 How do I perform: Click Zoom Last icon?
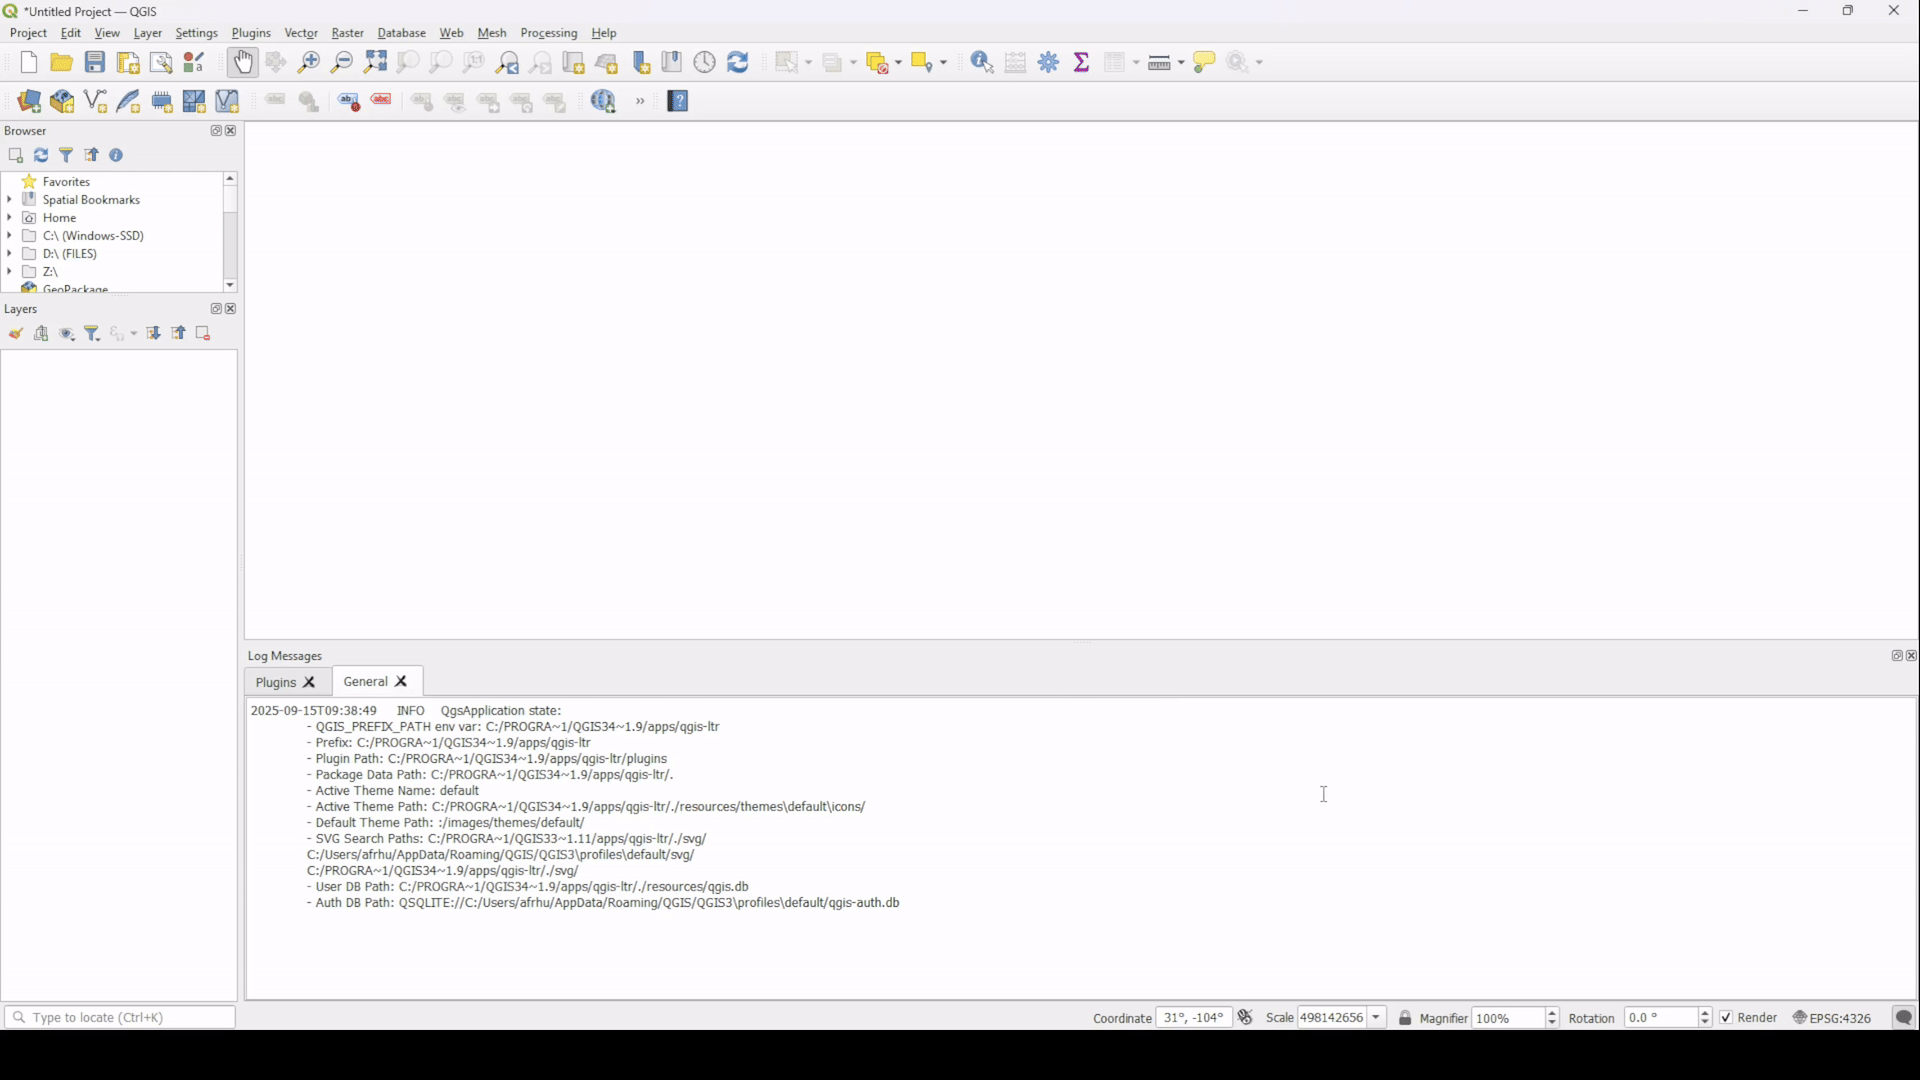[x=508, y=63]
